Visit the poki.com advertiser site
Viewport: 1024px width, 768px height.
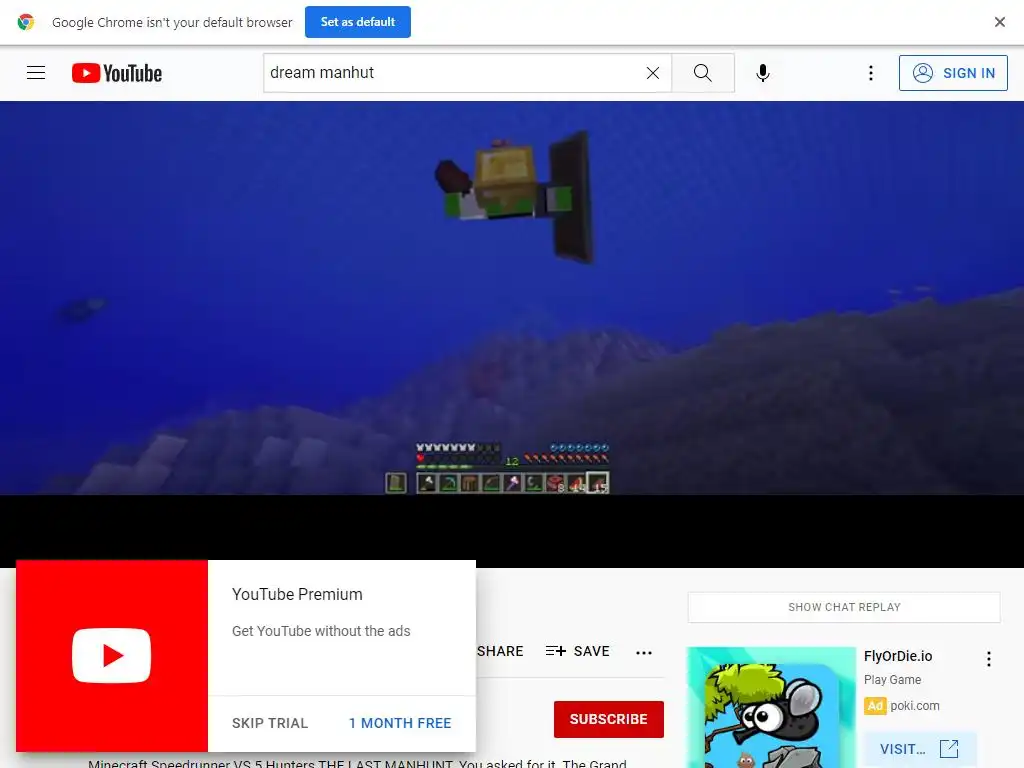920,749
